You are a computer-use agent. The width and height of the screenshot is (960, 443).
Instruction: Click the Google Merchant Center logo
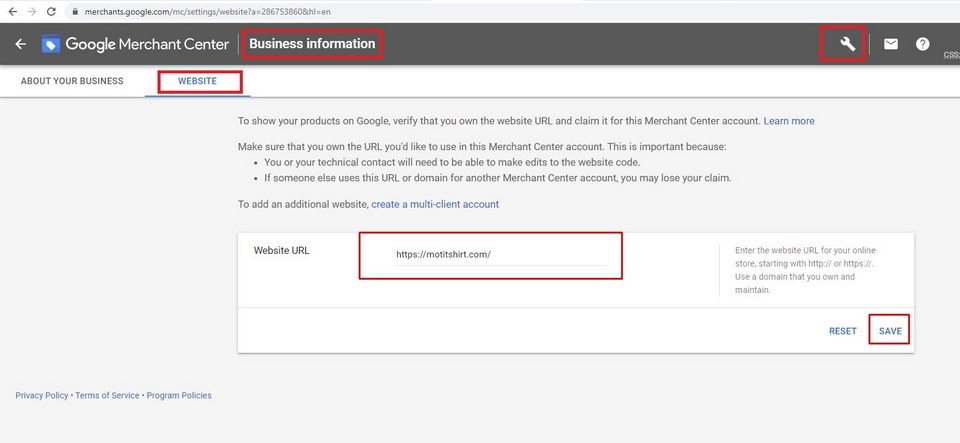[x=135, y=44]
